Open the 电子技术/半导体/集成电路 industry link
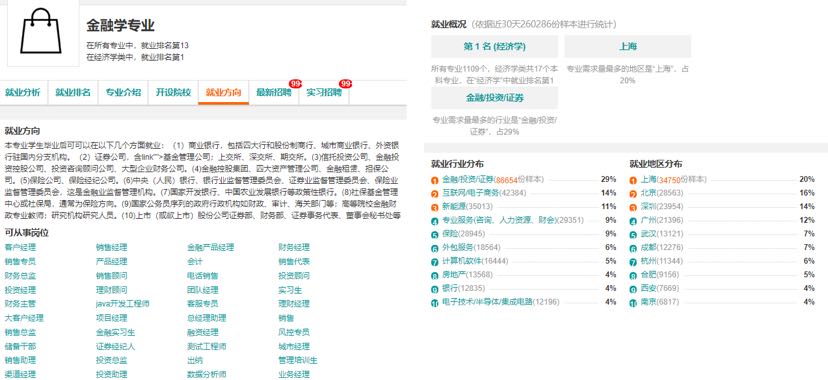Screen dimensions: 828x380 487,302
